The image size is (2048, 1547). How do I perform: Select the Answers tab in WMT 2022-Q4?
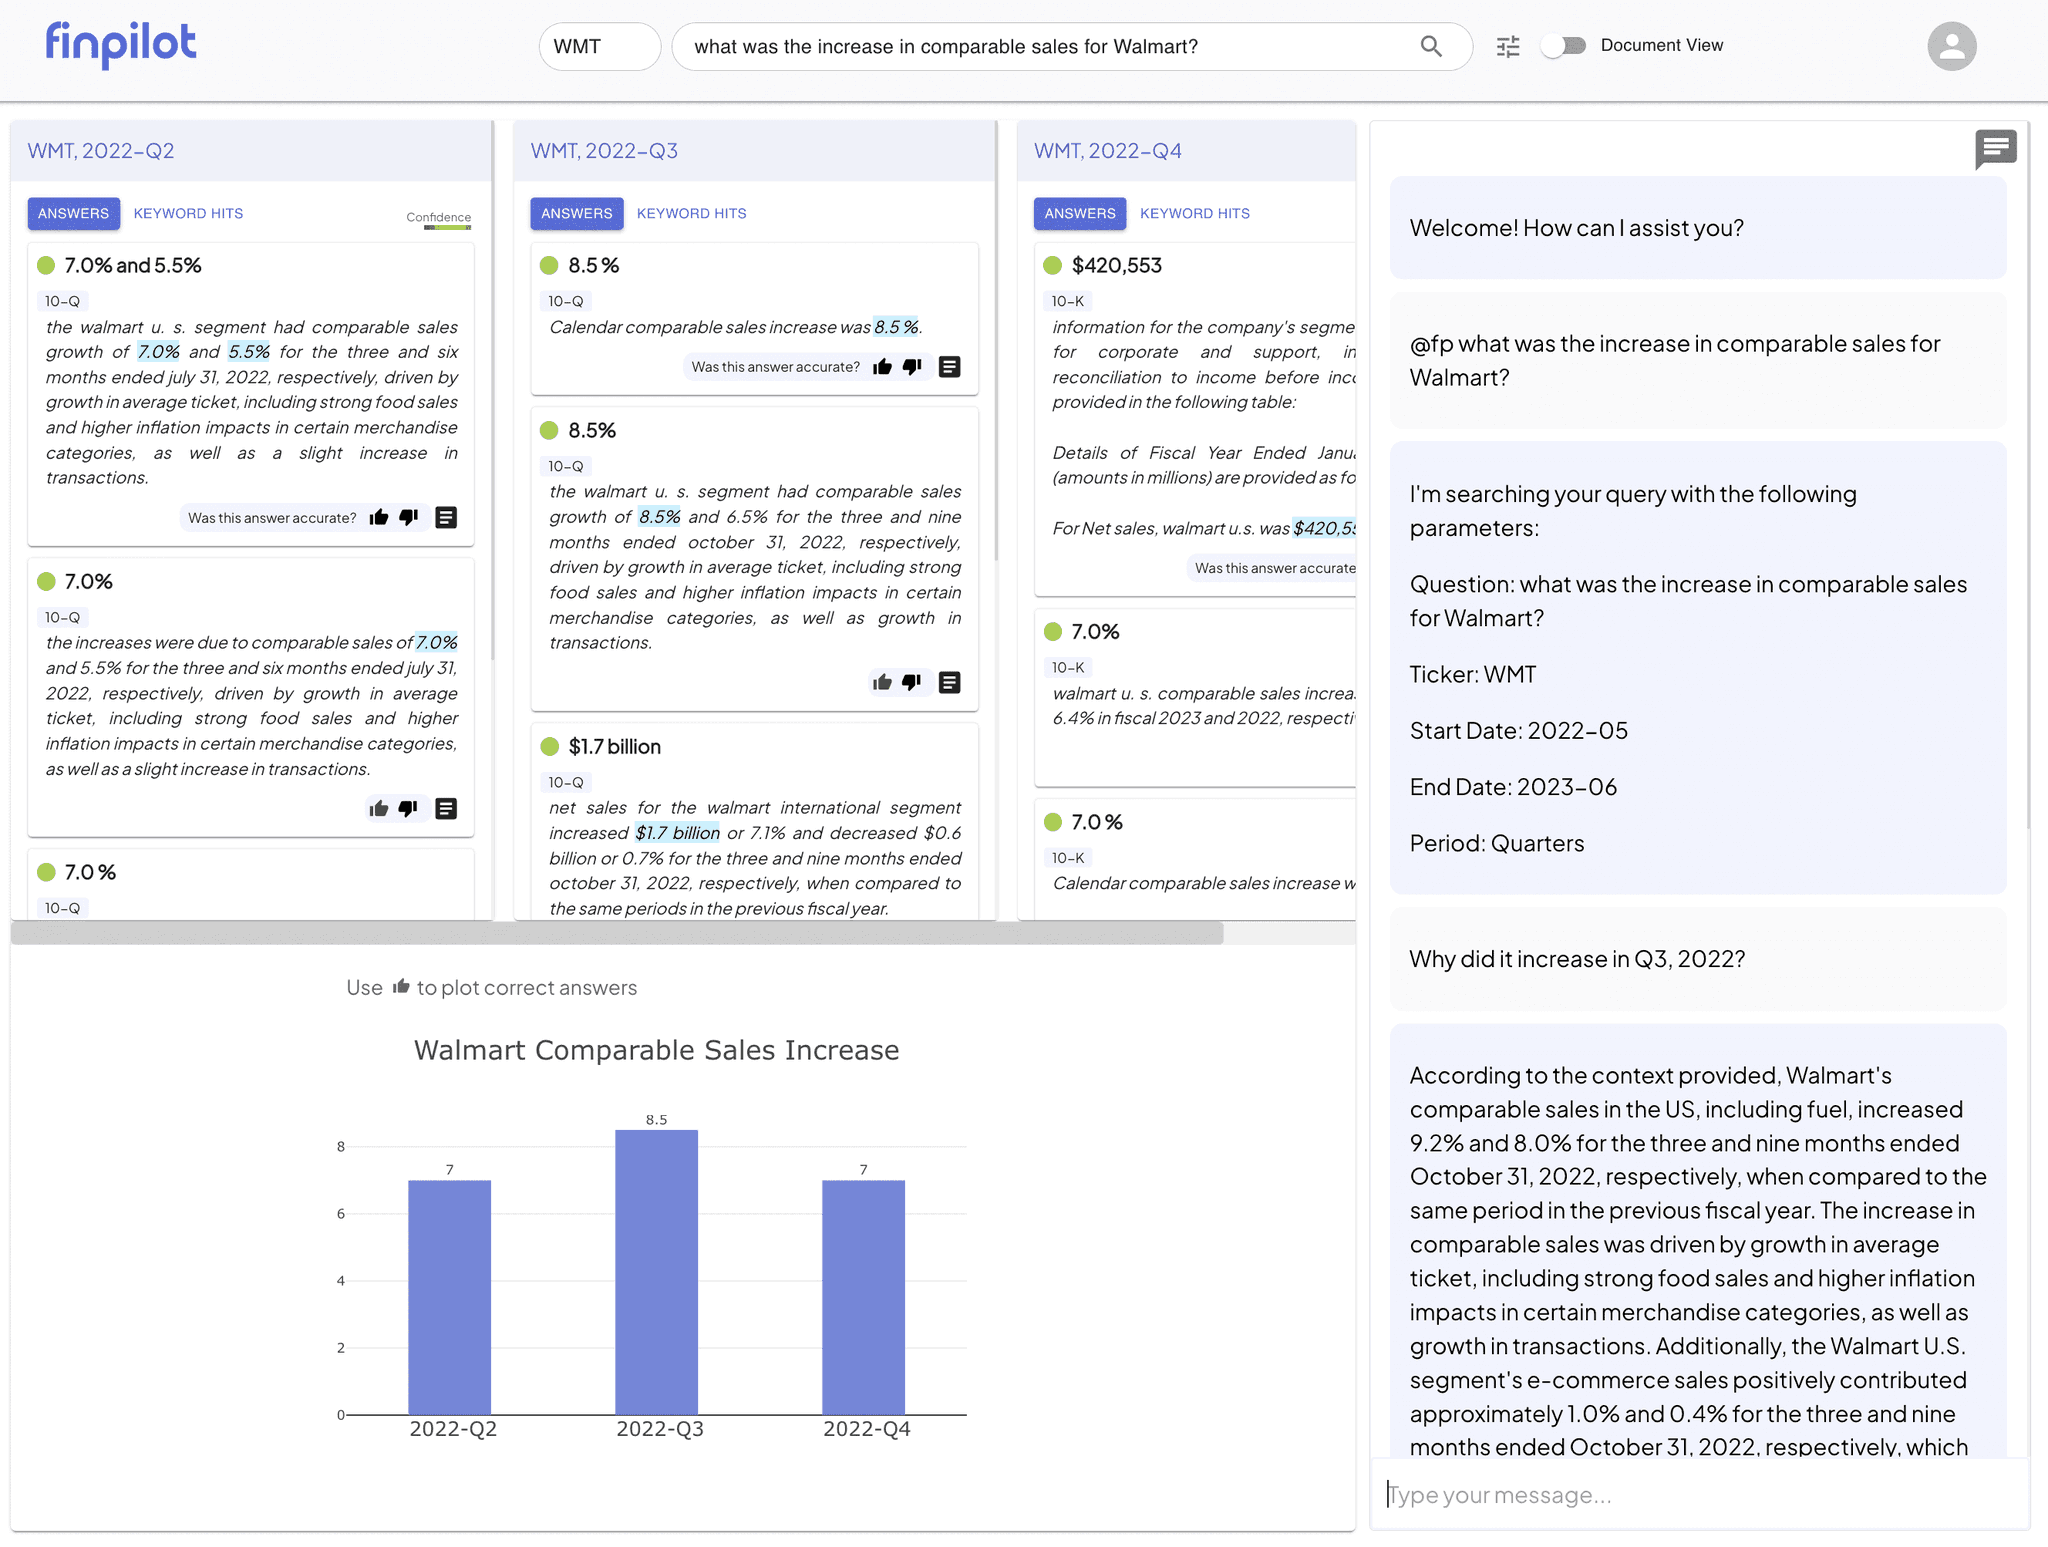(x=1079, y=213)
